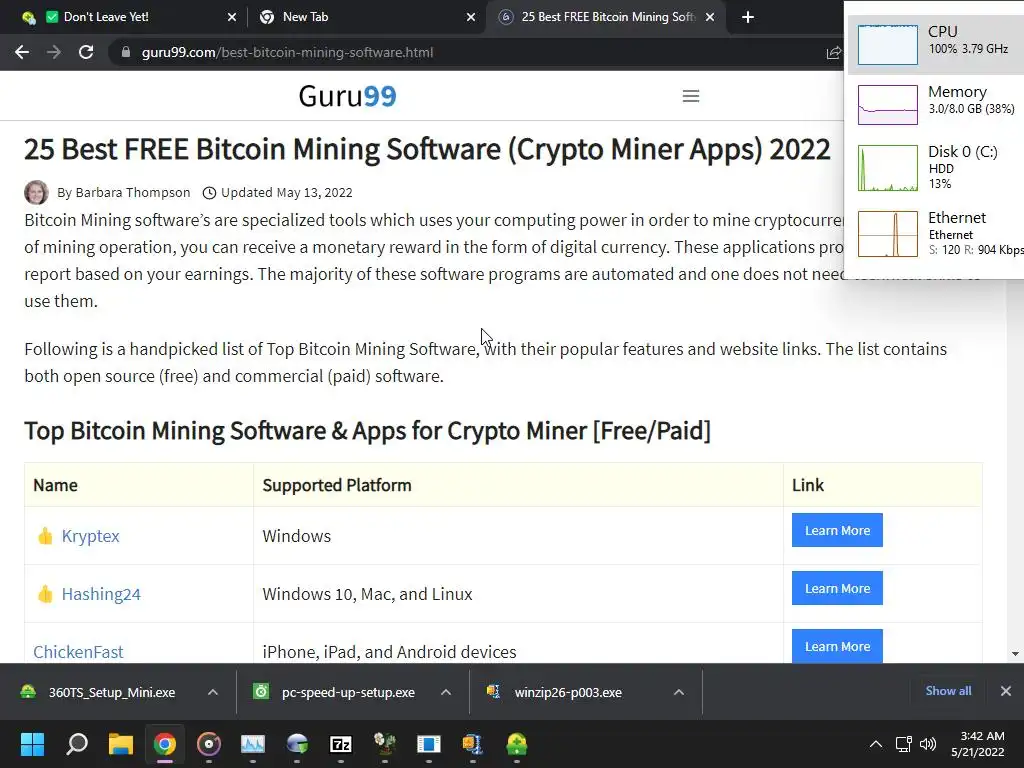Click the author name Barbara Thompson
1024x768 pixels.
[x=133, y=193]
